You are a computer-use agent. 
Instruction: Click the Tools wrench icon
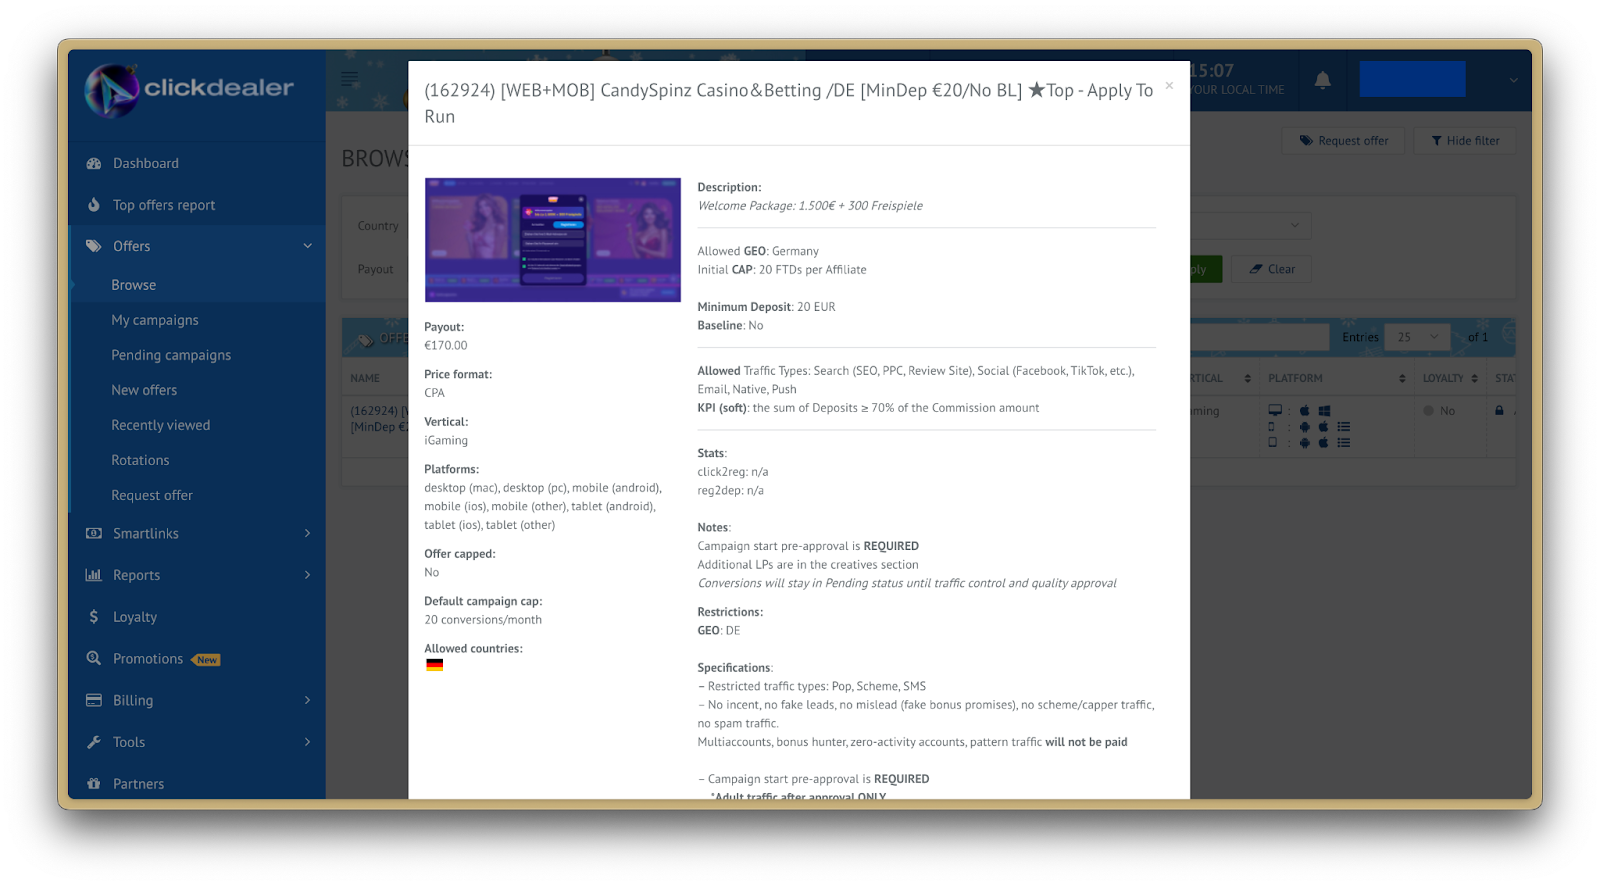point(94,742)
